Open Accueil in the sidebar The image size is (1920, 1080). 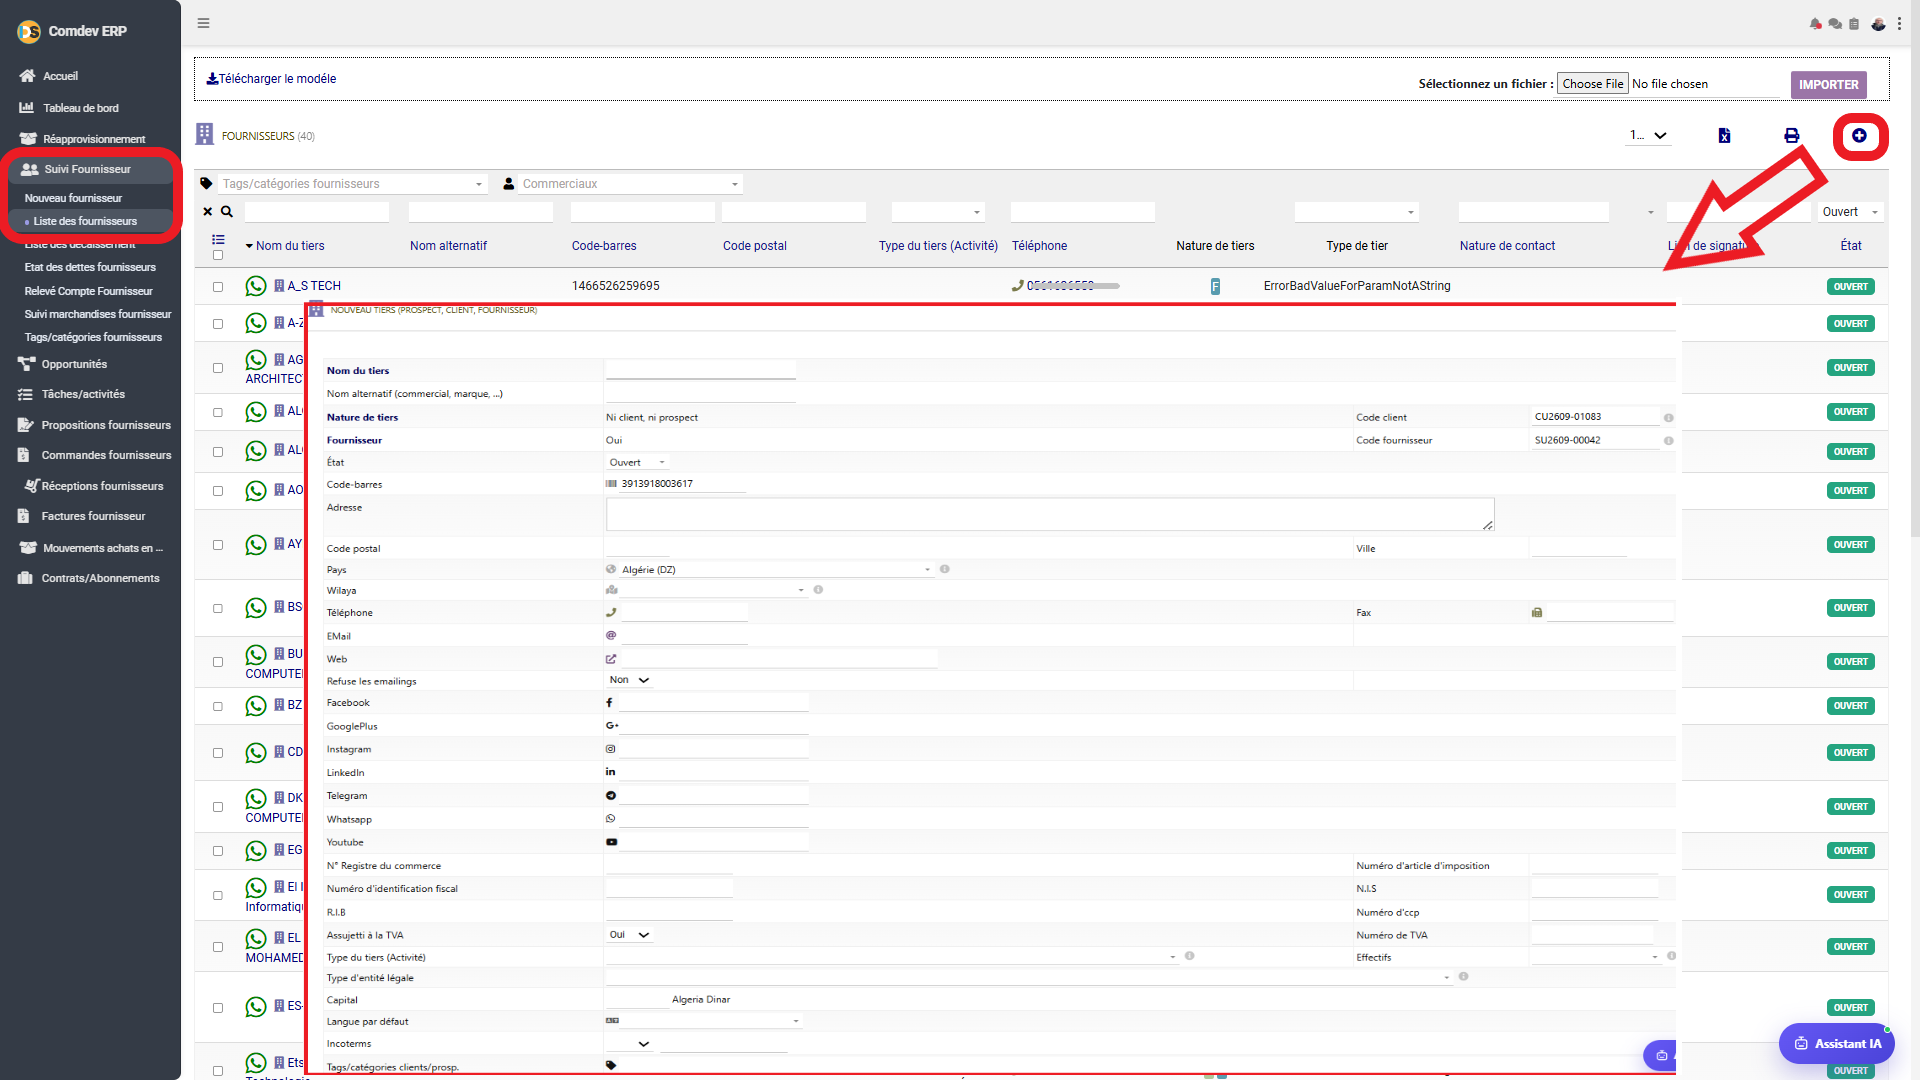[x=60, y=76]
